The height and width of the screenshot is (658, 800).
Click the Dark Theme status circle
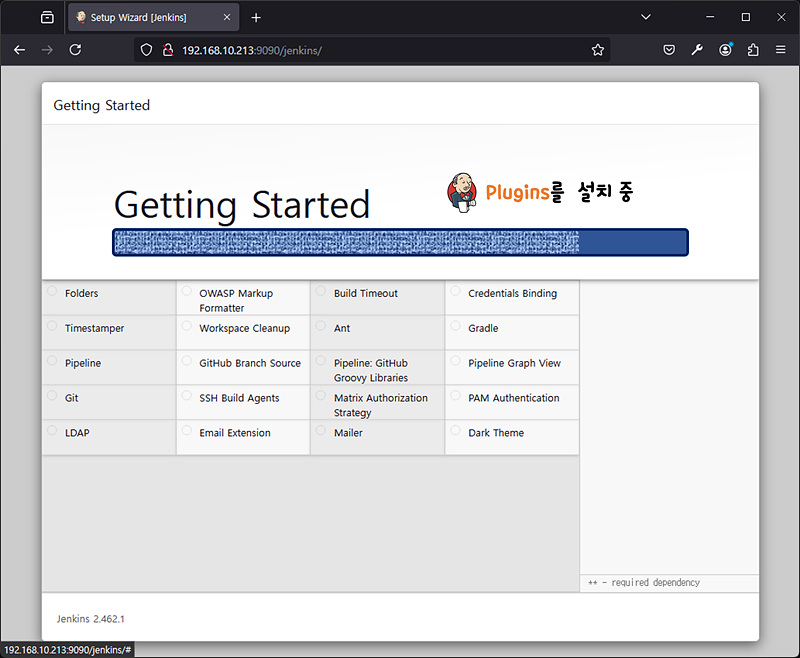[x=456, y=430]
